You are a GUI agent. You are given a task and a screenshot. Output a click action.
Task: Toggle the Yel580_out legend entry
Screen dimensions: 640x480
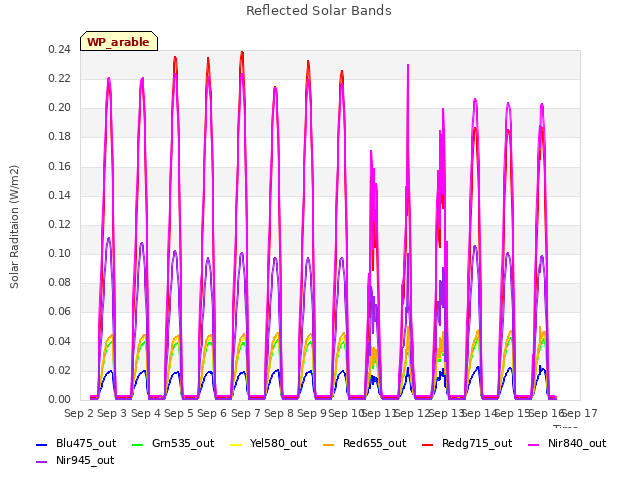click(269, 443)
